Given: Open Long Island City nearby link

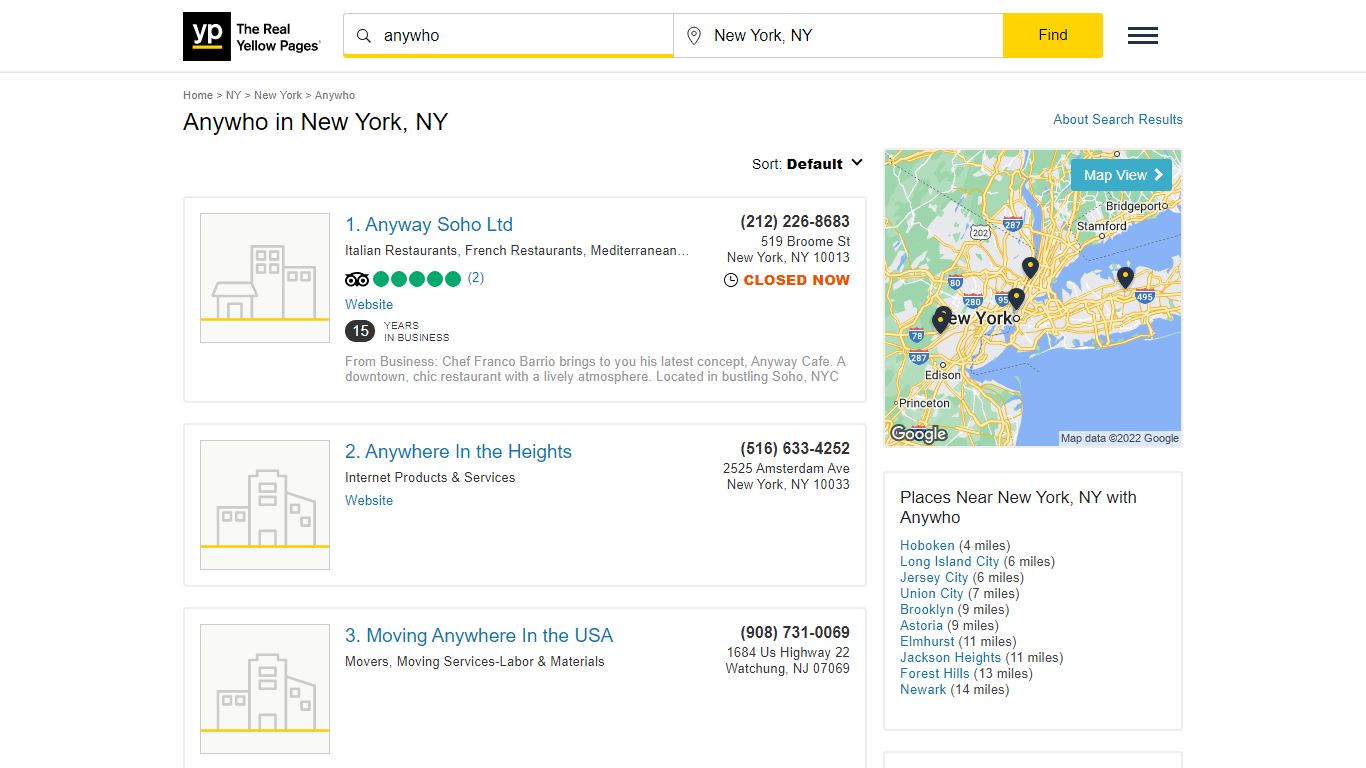Looking at the screenshot, I should coord(950,562).
